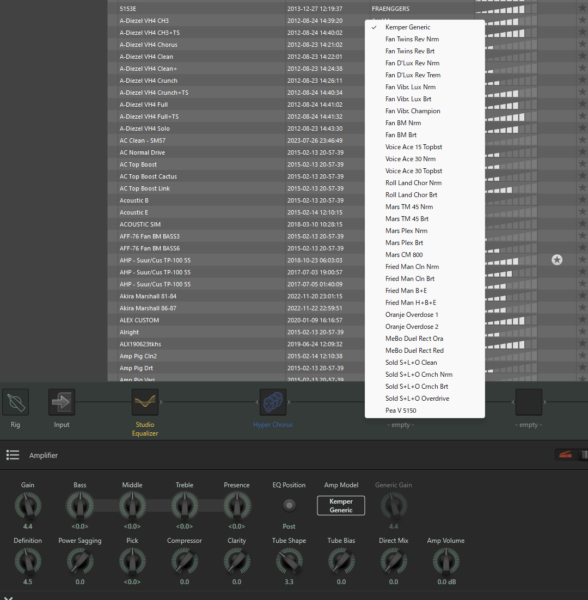
Task: Click the favorite star in AHP Suur/Cus 2018 row
Action: 557,260
